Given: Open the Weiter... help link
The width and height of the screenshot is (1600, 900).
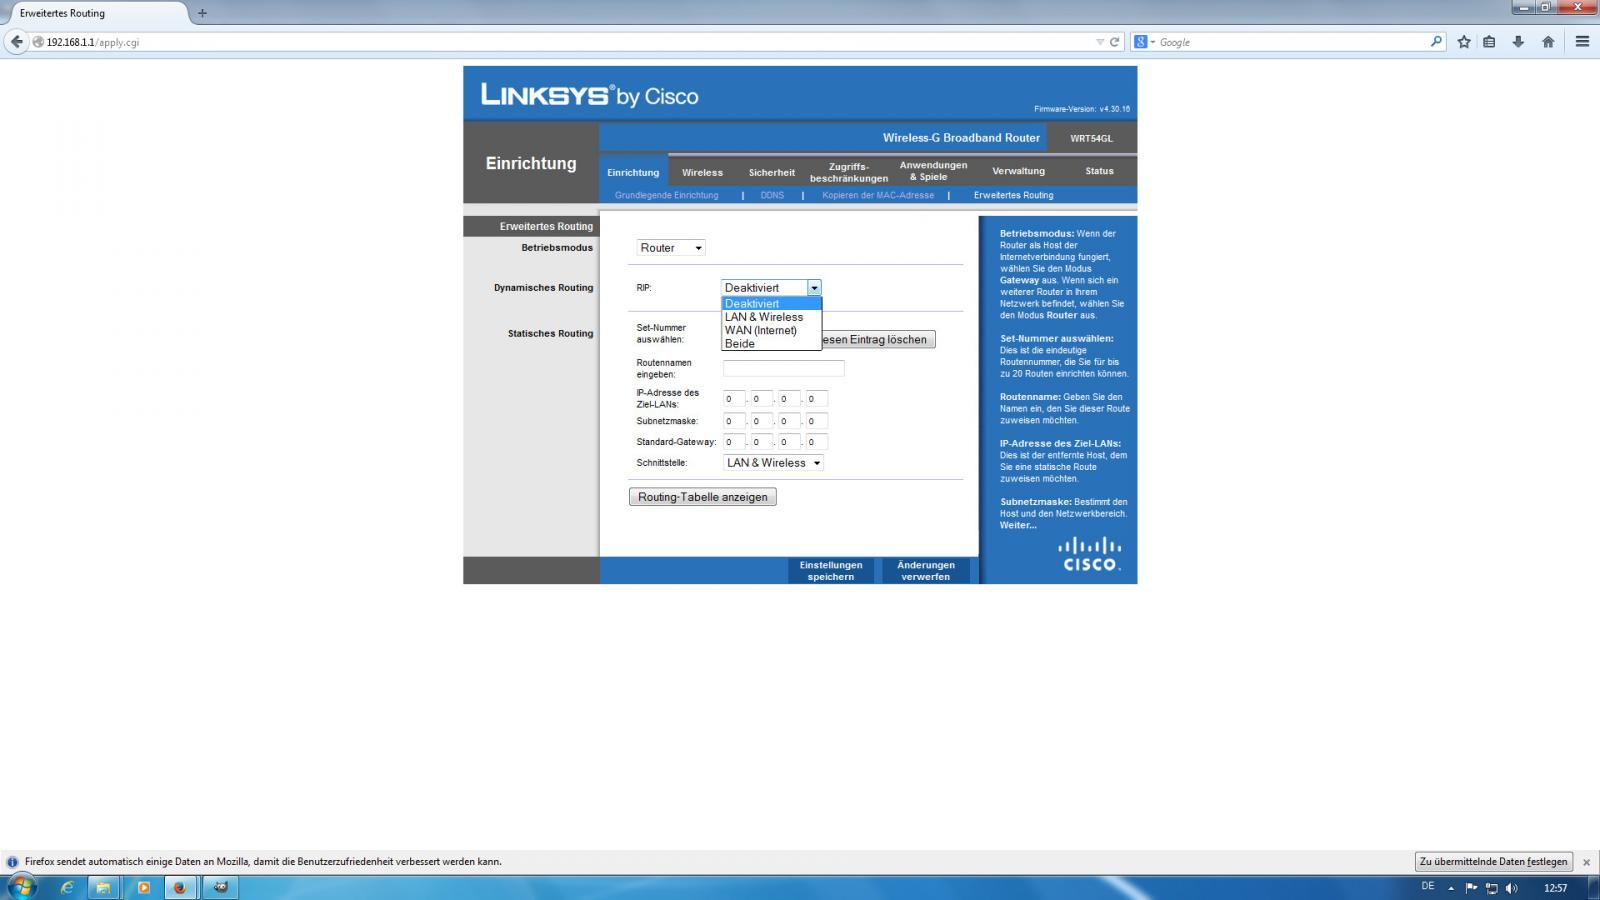Looking at the screenshot, I should 1018,525.
